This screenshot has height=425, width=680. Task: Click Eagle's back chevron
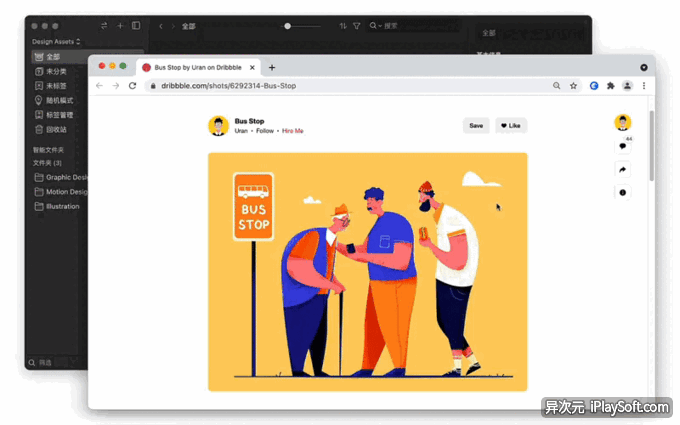tap(161, 26)
